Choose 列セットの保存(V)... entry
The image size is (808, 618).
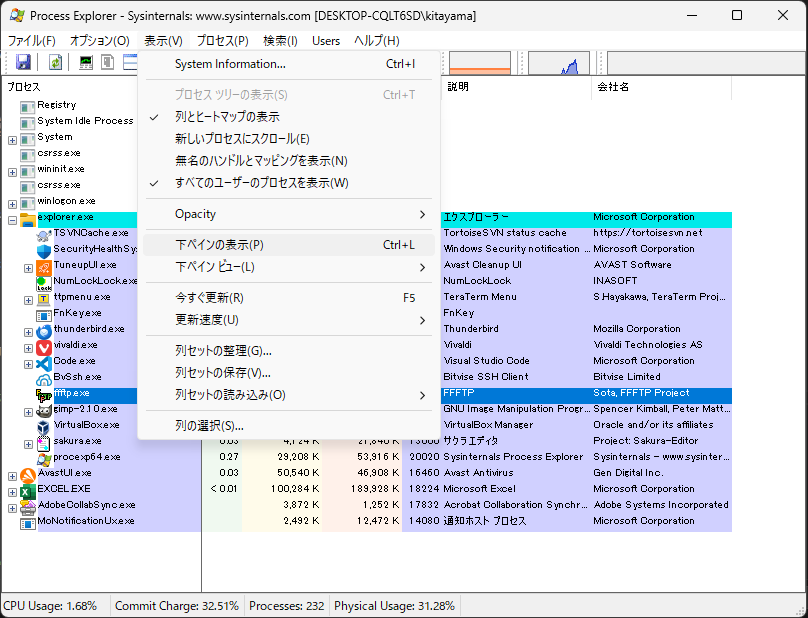pyautogui.click(x=289, y=373)
